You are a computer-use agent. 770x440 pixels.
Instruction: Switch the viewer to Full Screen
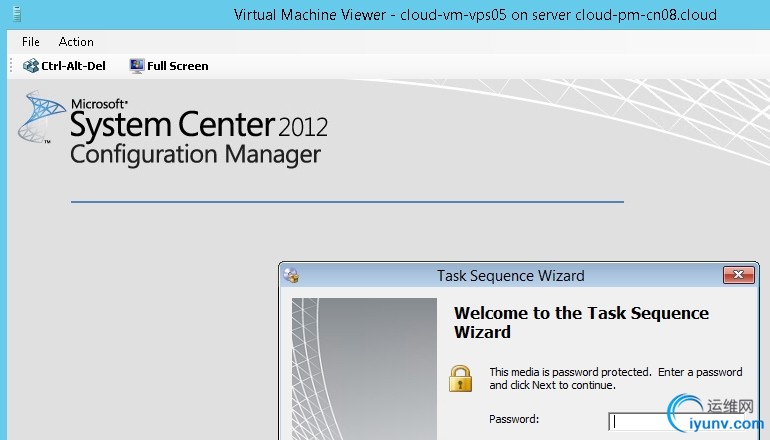tap(169, 66)
